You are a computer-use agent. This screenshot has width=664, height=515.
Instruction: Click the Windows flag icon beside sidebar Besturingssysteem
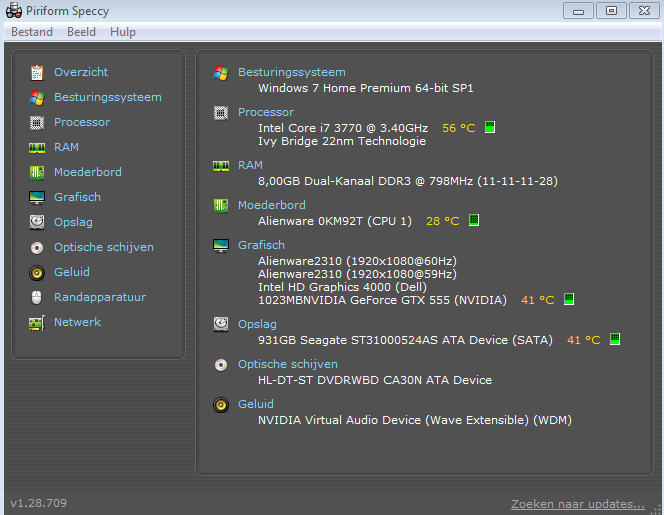(x=37, y=98)
